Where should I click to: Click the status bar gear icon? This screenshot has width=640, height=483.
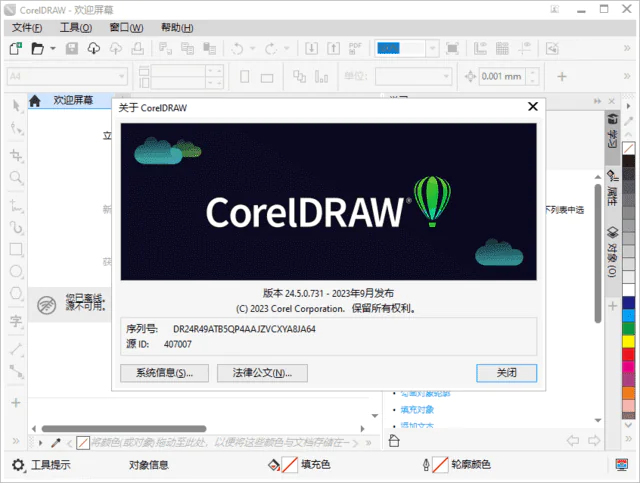pos(18,465)
